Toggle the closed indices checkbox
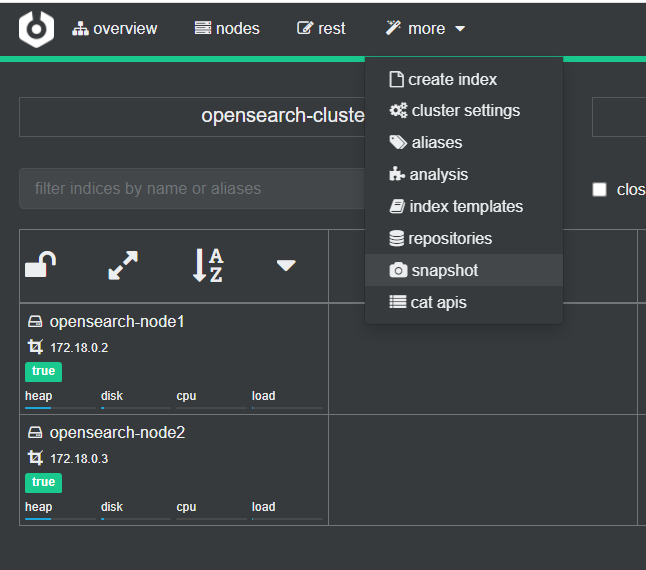646x570 pixels. [x=599, y=189]
